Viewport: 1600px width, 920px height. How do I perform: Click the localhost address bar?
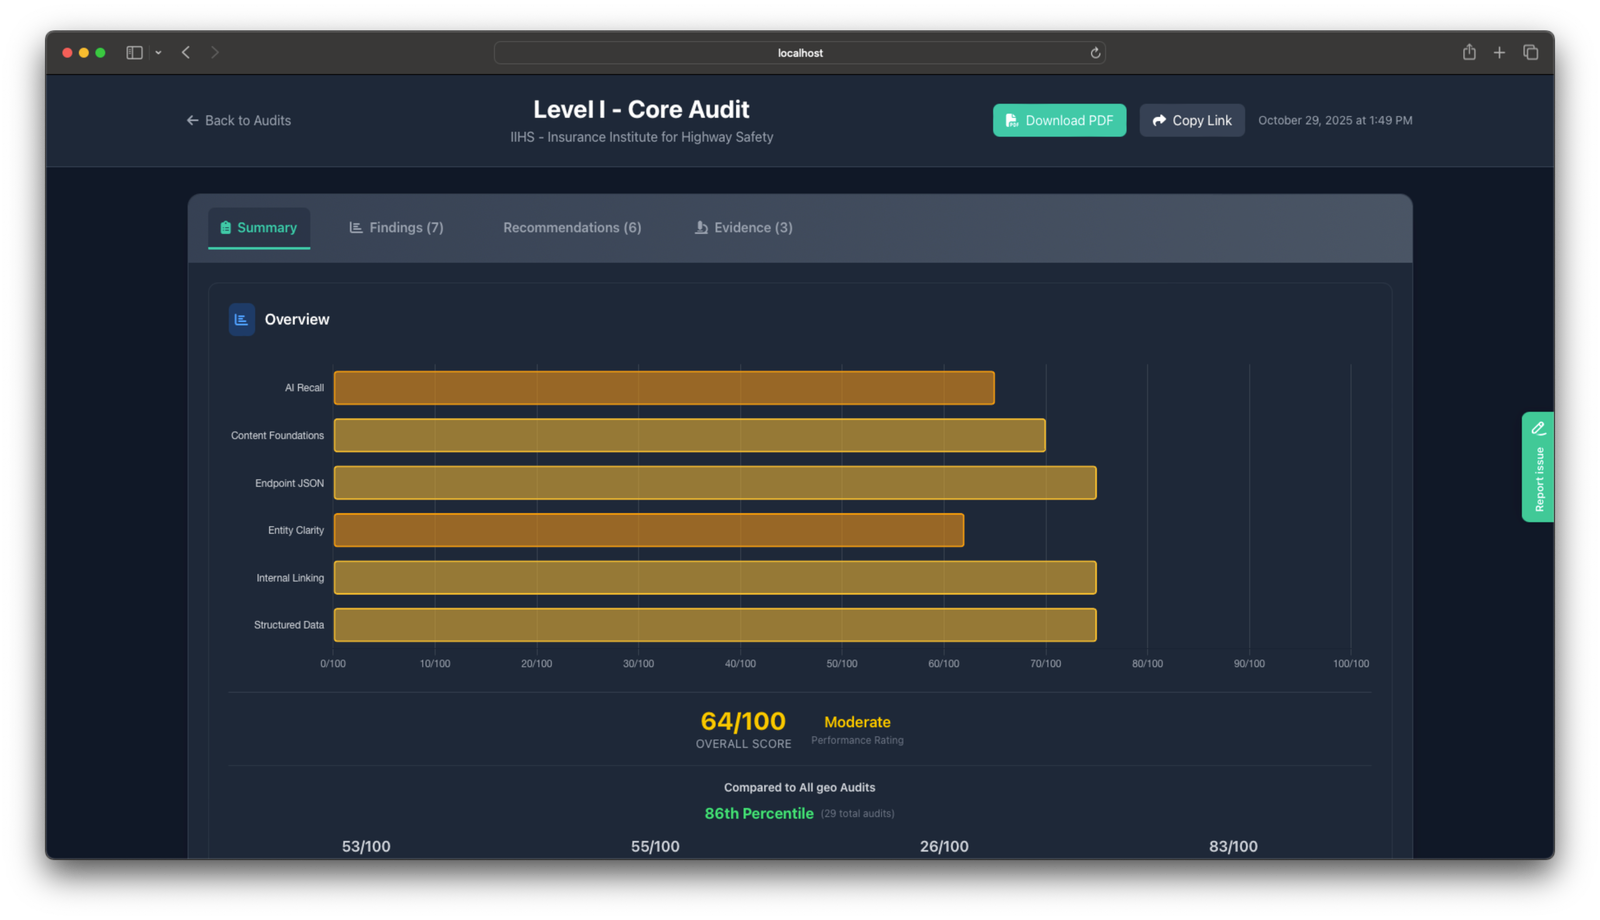(x=799, y=53)
